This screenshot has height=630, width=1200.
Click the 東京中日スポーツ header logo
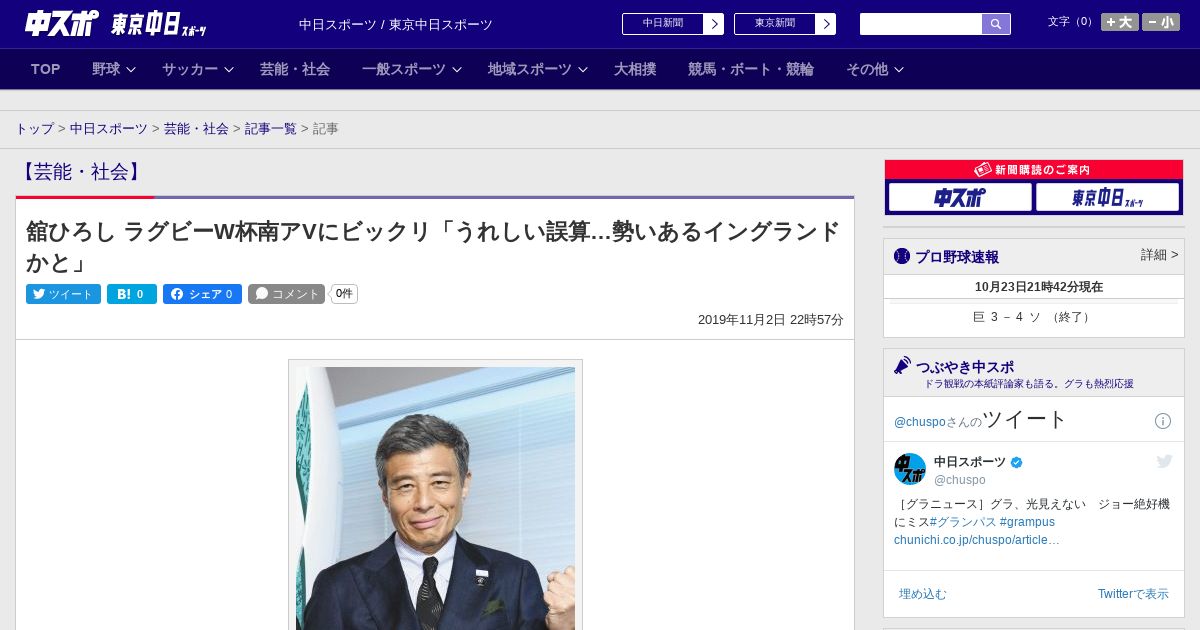159,24
